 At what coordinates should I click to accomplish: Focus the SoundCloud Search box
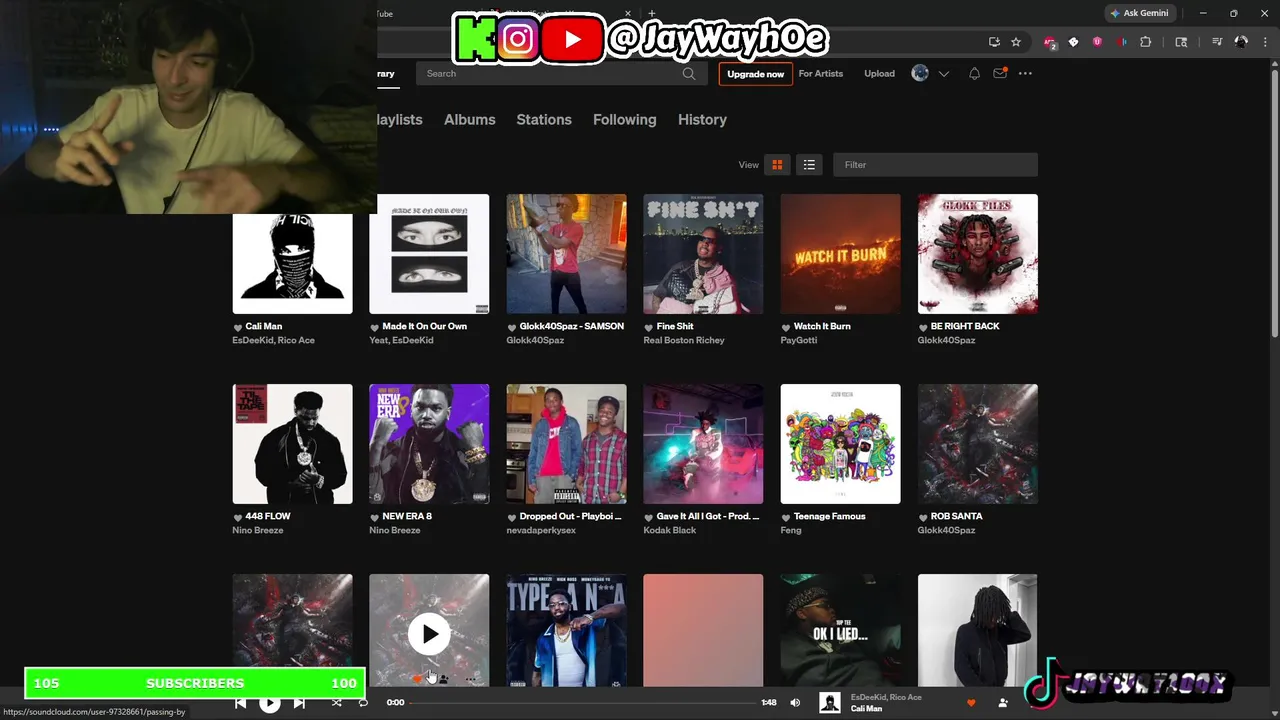coord(560,73)
